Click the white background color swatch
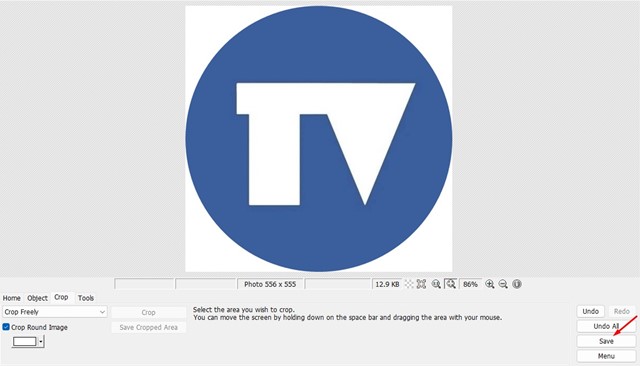 click(24, 342)
